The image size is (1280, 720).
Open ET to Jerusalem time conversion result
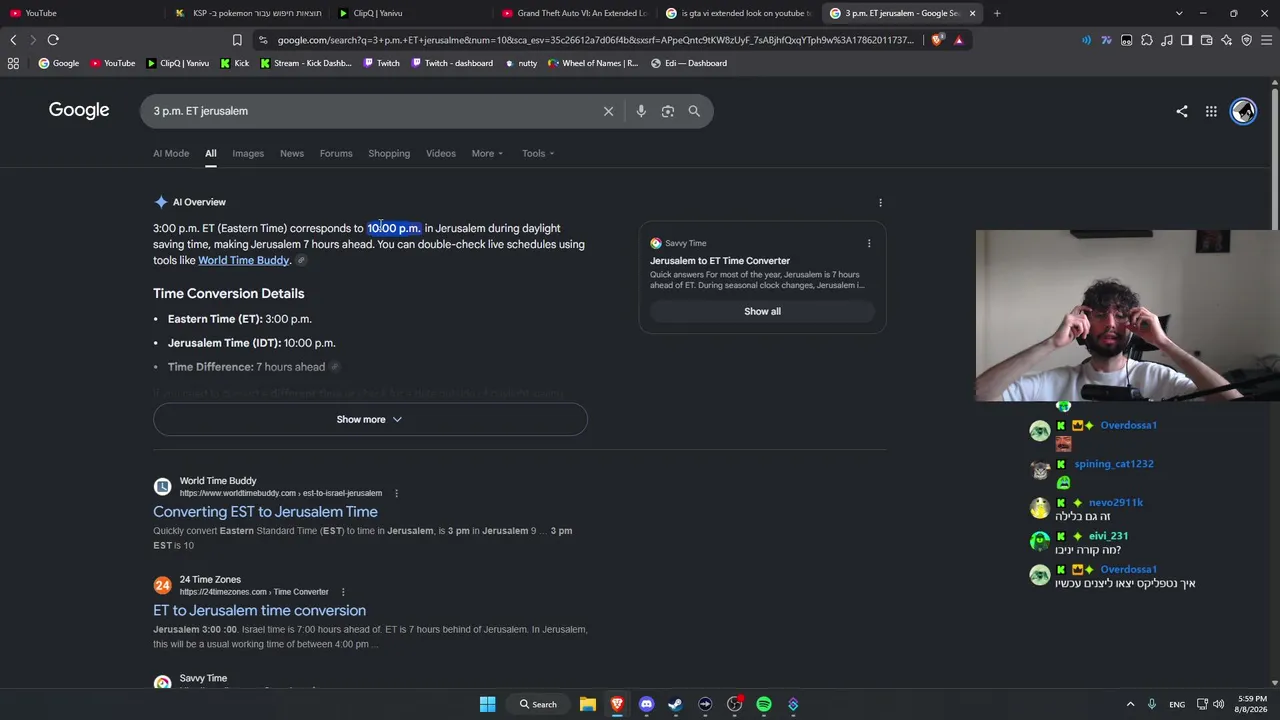pyautogui.click(x=259, y=611)
